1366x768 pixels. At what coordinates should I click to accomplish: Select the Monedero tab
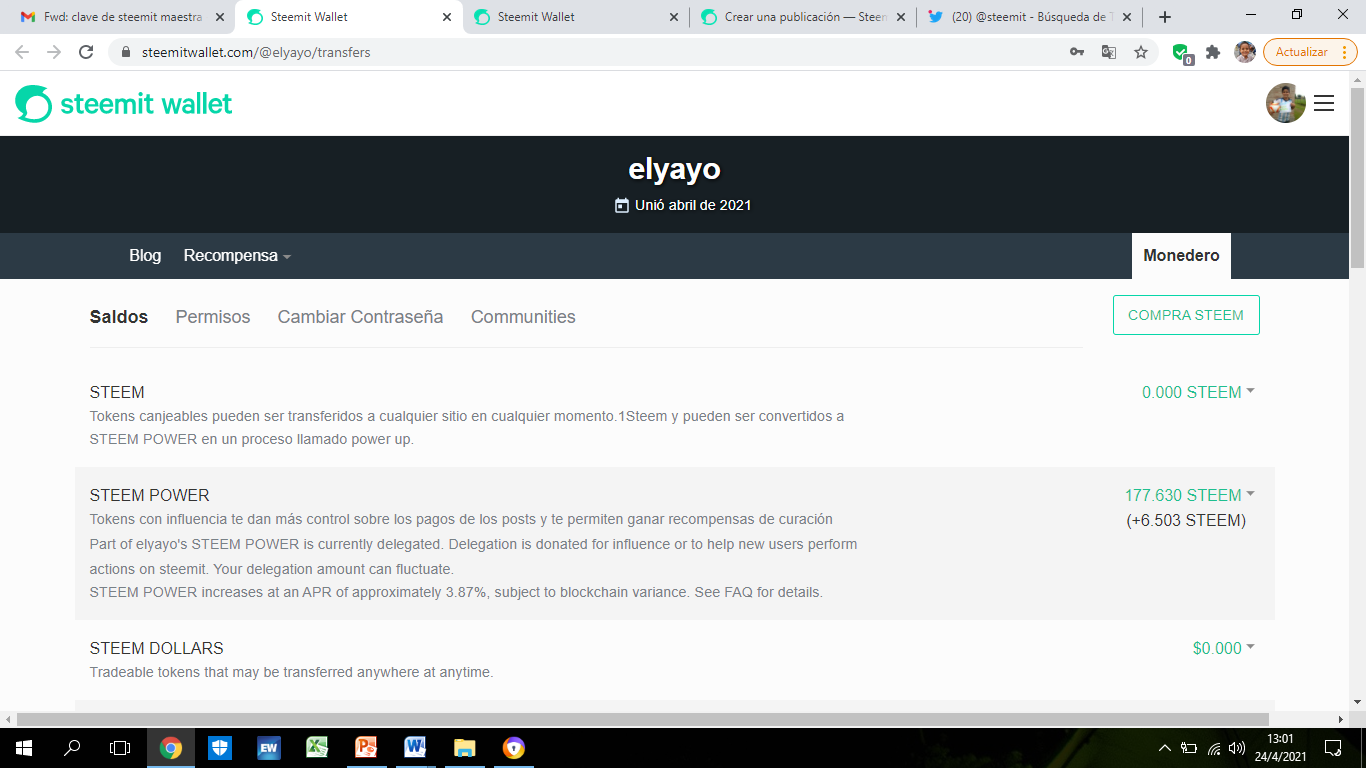tap(1181, 256)
